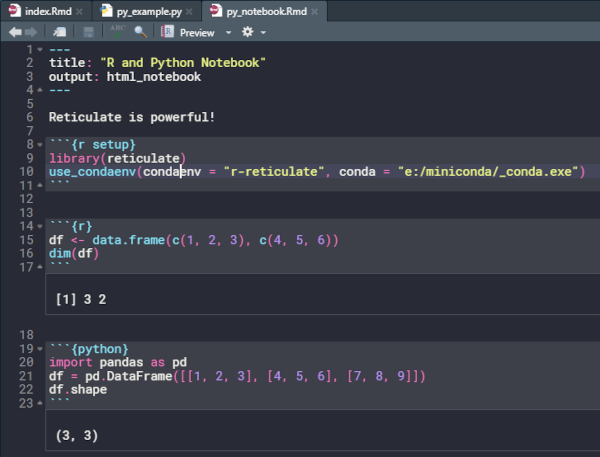Viewport: 600px width, 457px height.
Task: Click line number 18 in gutter
Action: coord(26,335)
